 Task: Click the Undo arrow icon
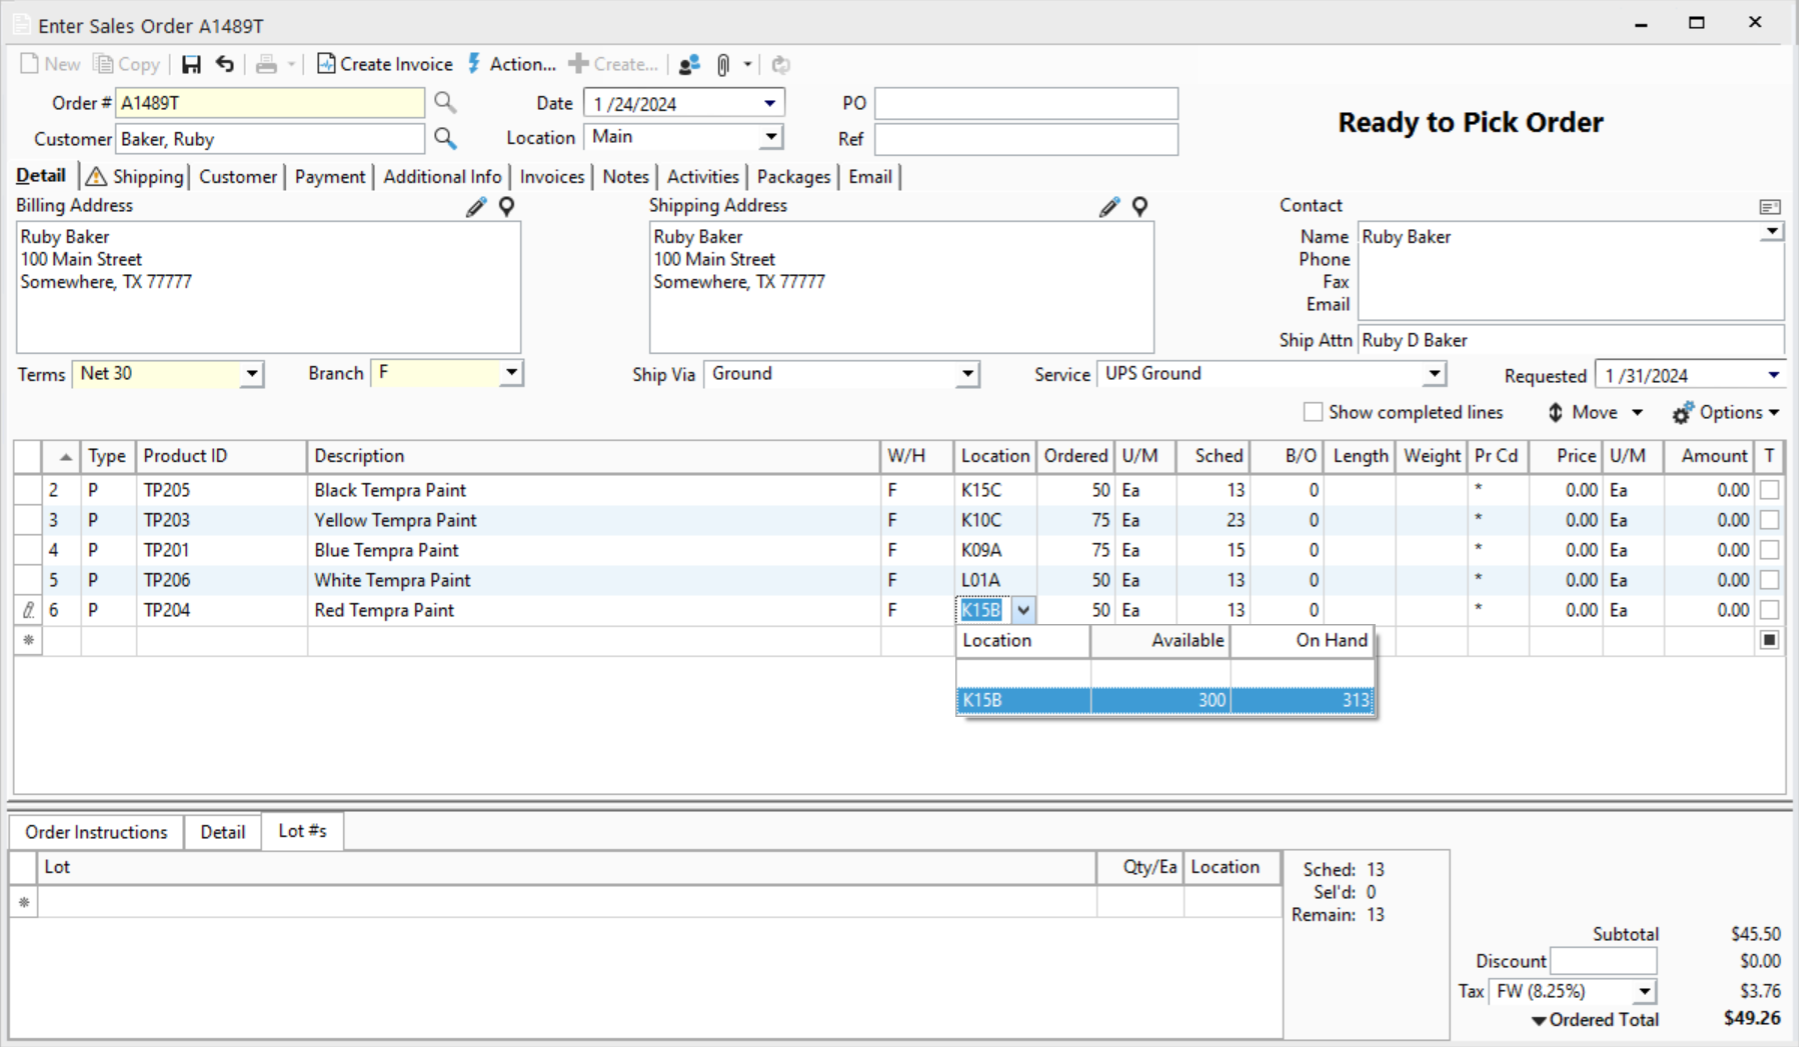(x=225, y=65)
